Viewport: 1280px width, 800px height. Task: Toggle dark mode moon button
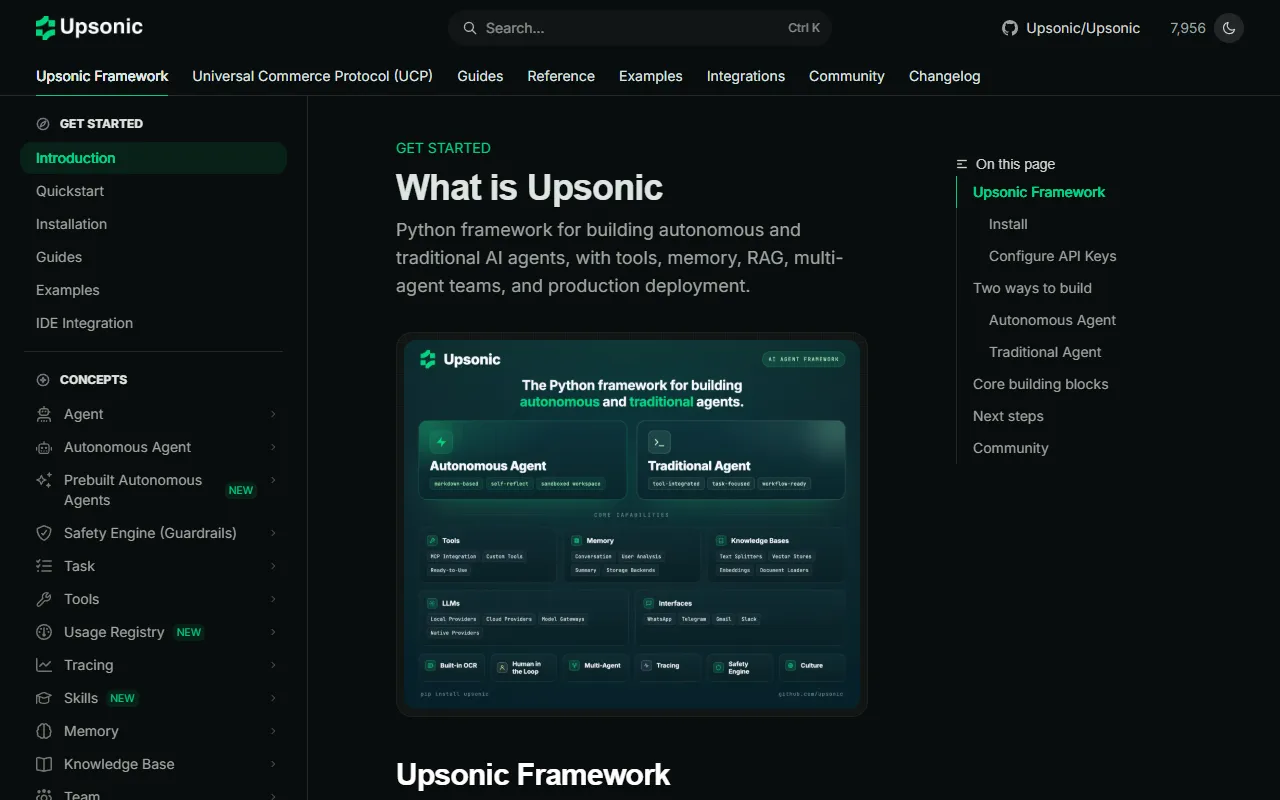point(1229,28)
